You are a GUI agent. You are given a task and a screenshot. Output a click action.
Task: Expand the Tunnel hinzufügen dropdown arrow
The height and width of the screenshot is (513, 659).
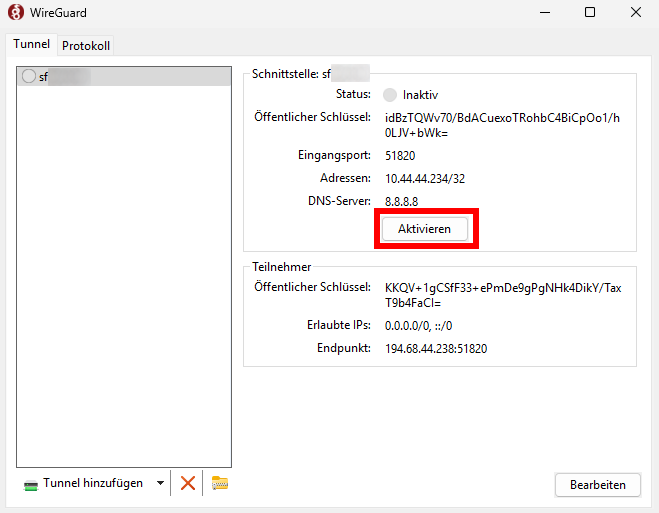tap(160, 483)
